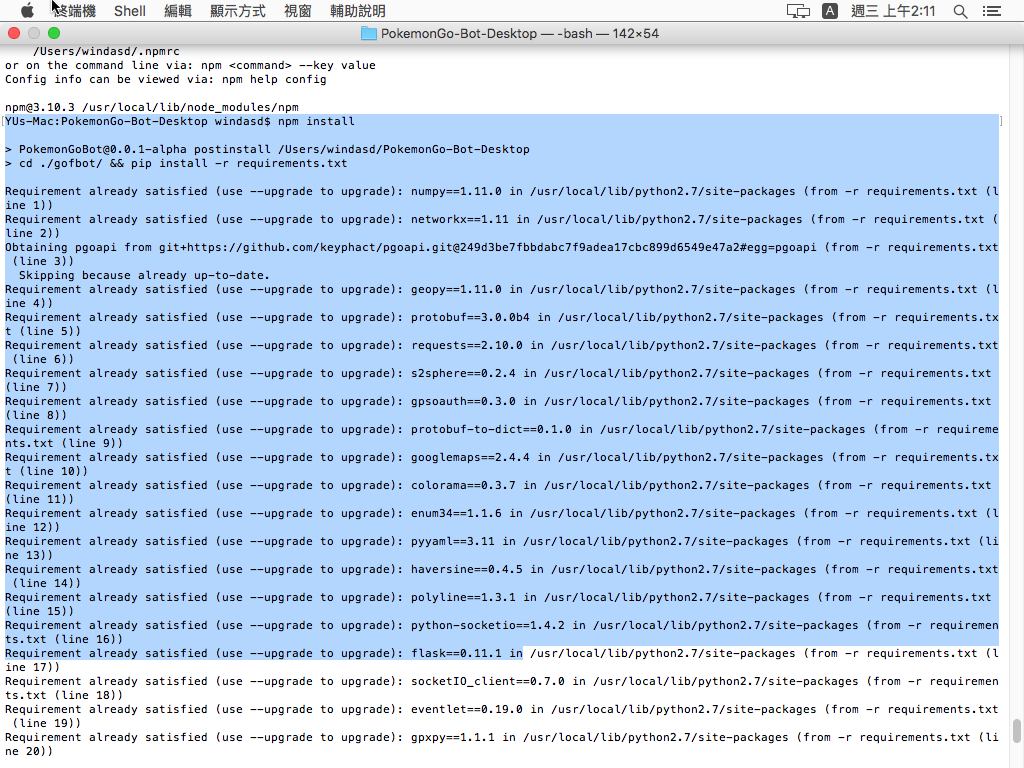This screenshot has width=1024, height=768.
Task: Open the 輔助說明 menu
Action: point(358,10)
